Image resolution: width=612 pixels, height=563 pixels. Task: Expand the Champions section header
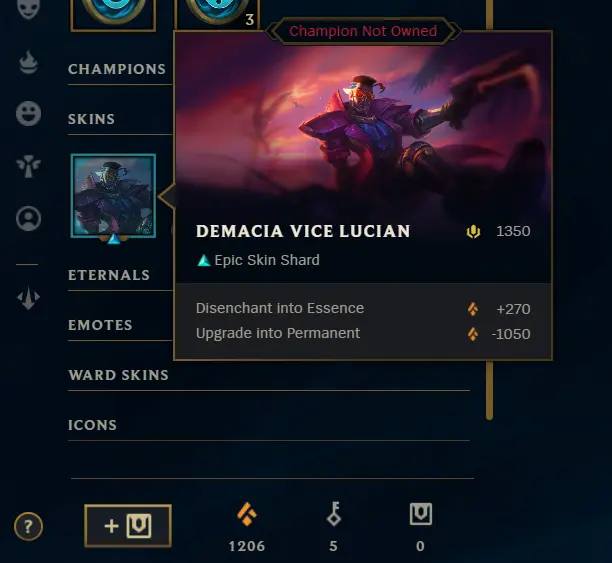pyautogui.click(x=117, y=69)
